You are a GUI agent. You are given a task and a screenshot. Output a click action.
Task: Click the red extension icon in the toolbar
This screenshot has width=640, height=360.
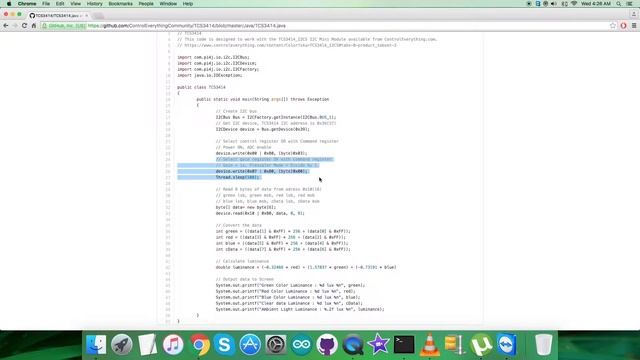pyautogui.click(x=623, y=26)
